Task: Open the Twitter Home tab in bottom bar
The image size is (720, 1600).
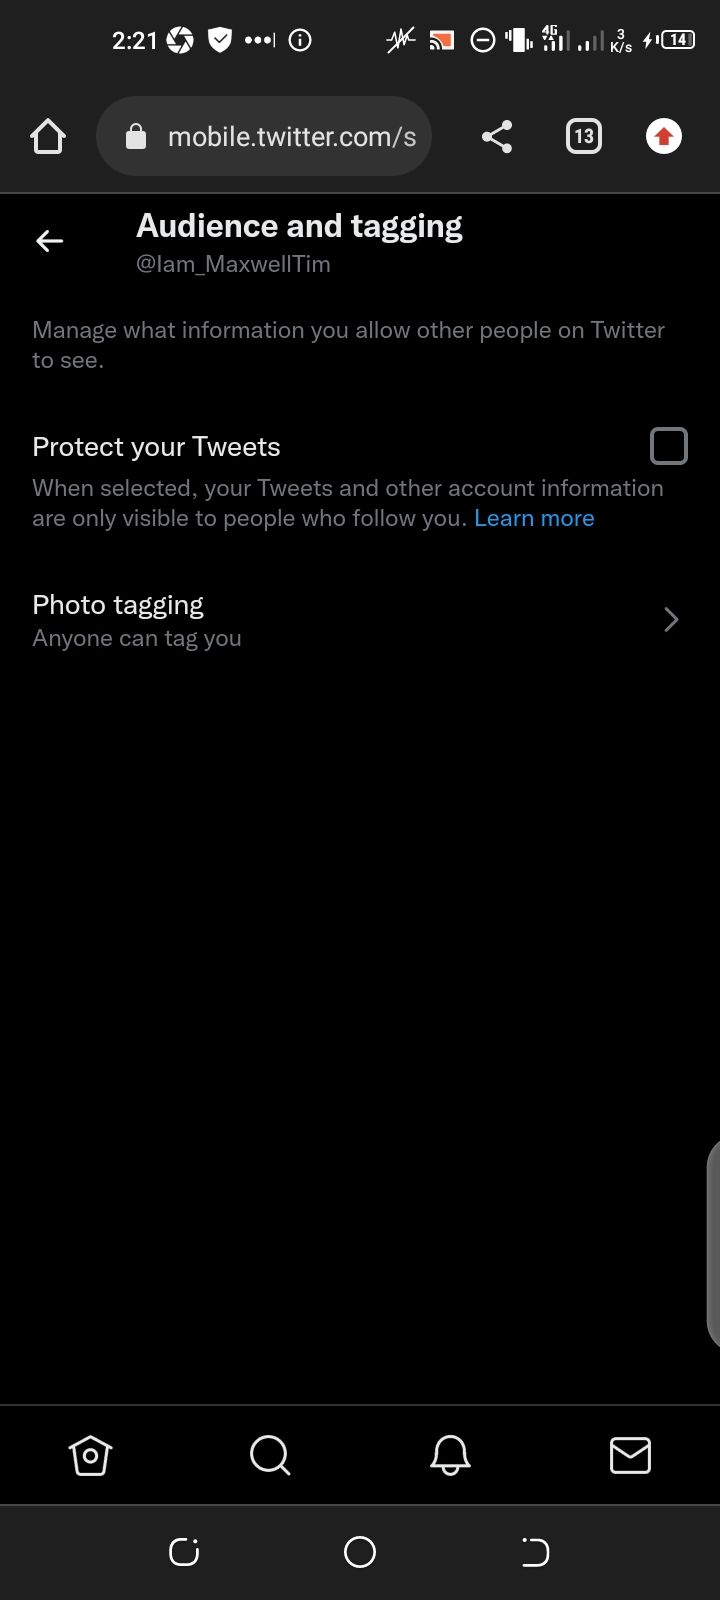Action: tap(90, 1455)
